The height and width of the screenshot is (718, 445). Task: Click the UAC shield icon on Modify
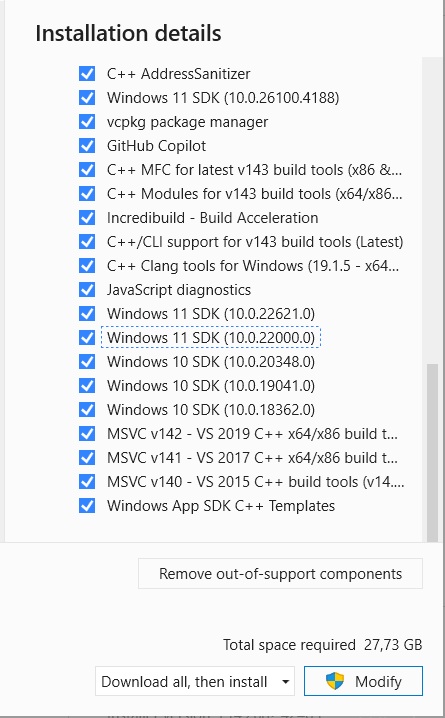point(335,681)
